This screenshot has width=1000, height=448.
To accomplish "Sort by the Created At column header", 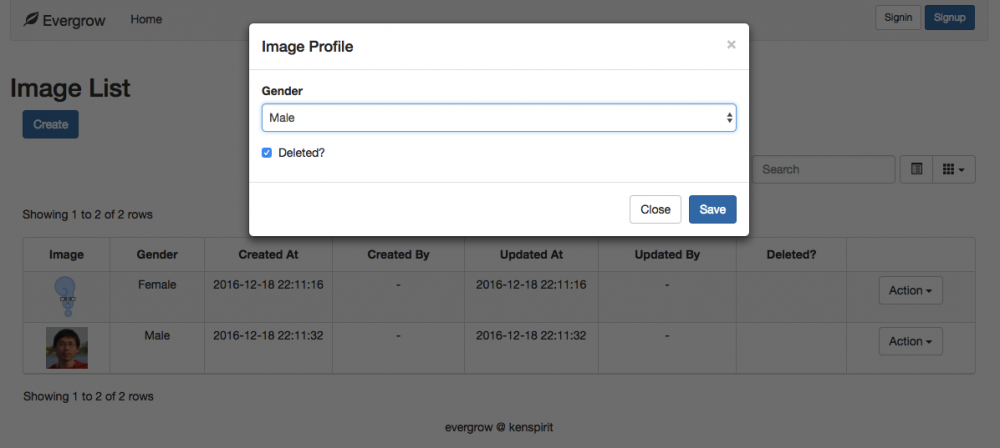I will click(x=268, y=255).
